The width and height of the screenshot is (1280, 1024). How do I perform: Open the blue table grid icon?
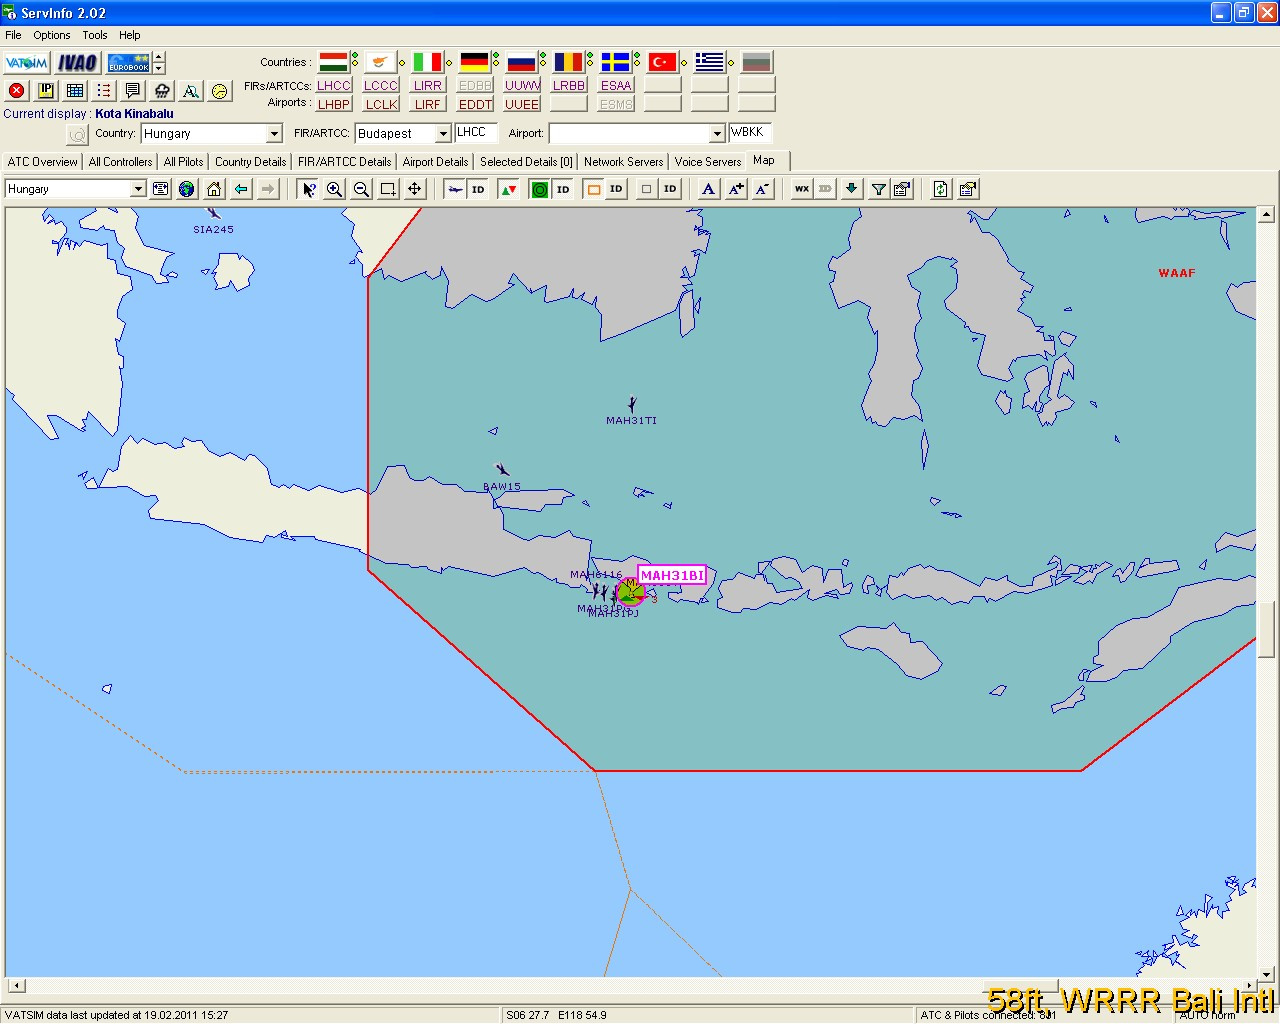coord(75,90)
